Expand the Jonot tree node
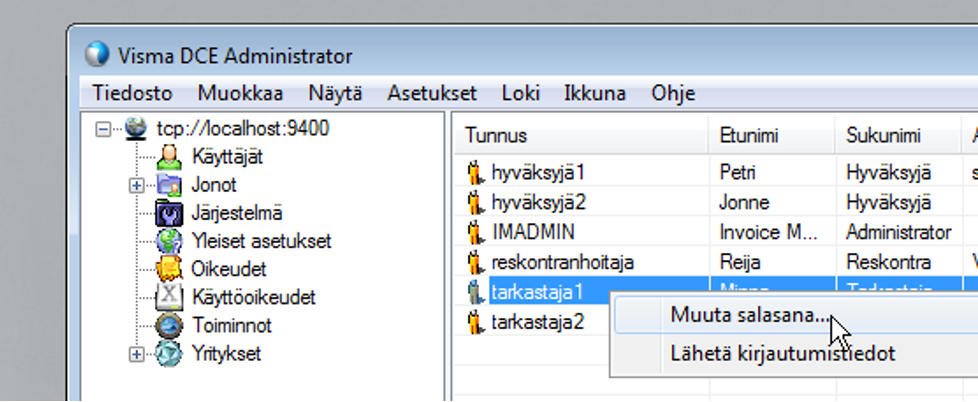 136,185
